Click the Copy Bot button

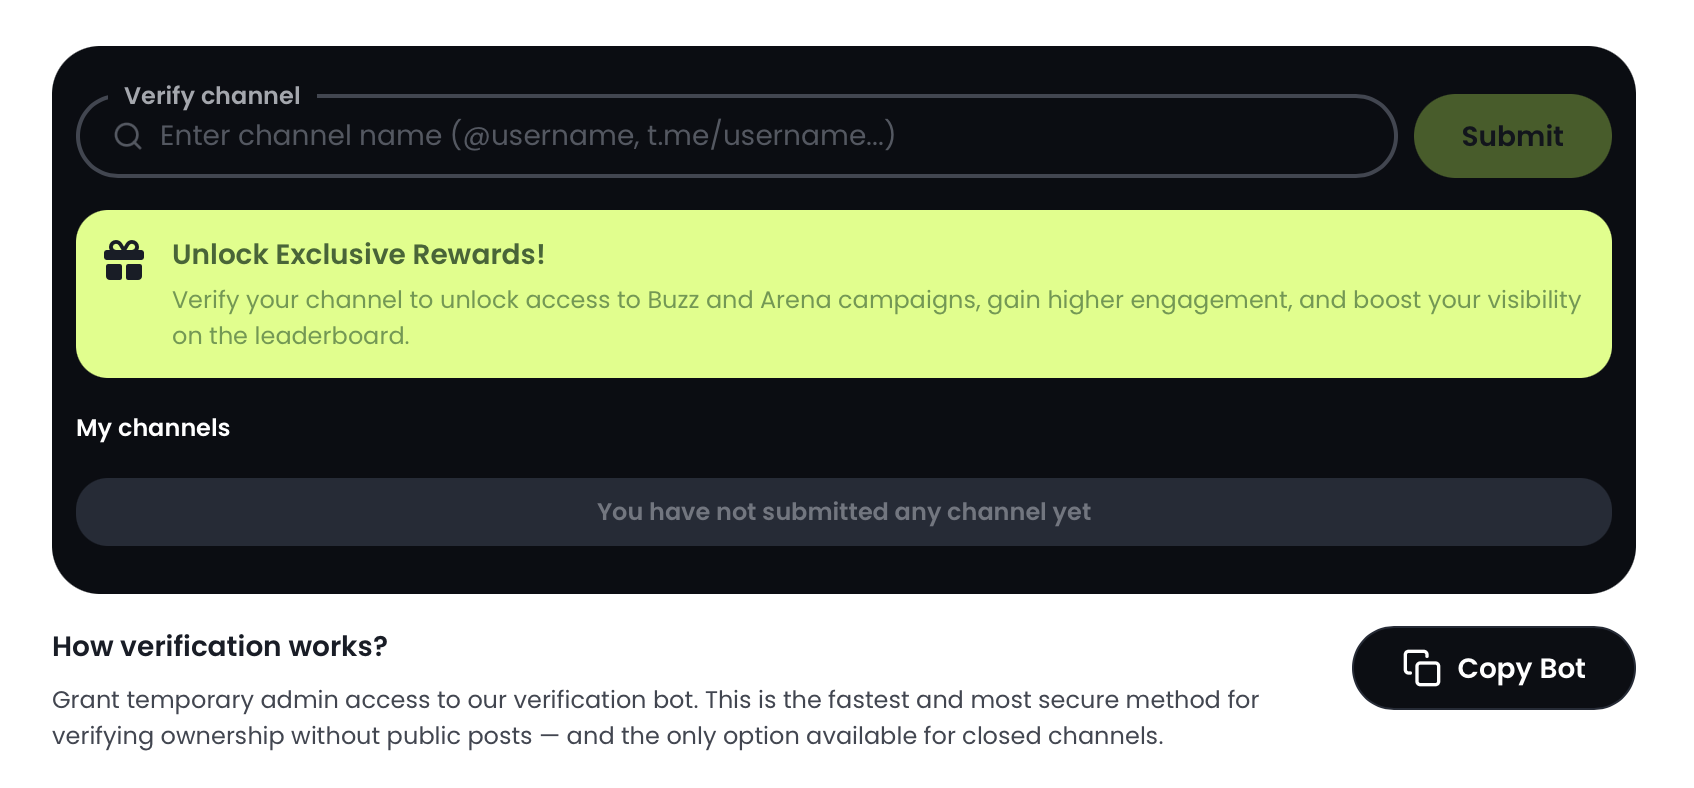pyautogui.click(x=1493, y=668)
